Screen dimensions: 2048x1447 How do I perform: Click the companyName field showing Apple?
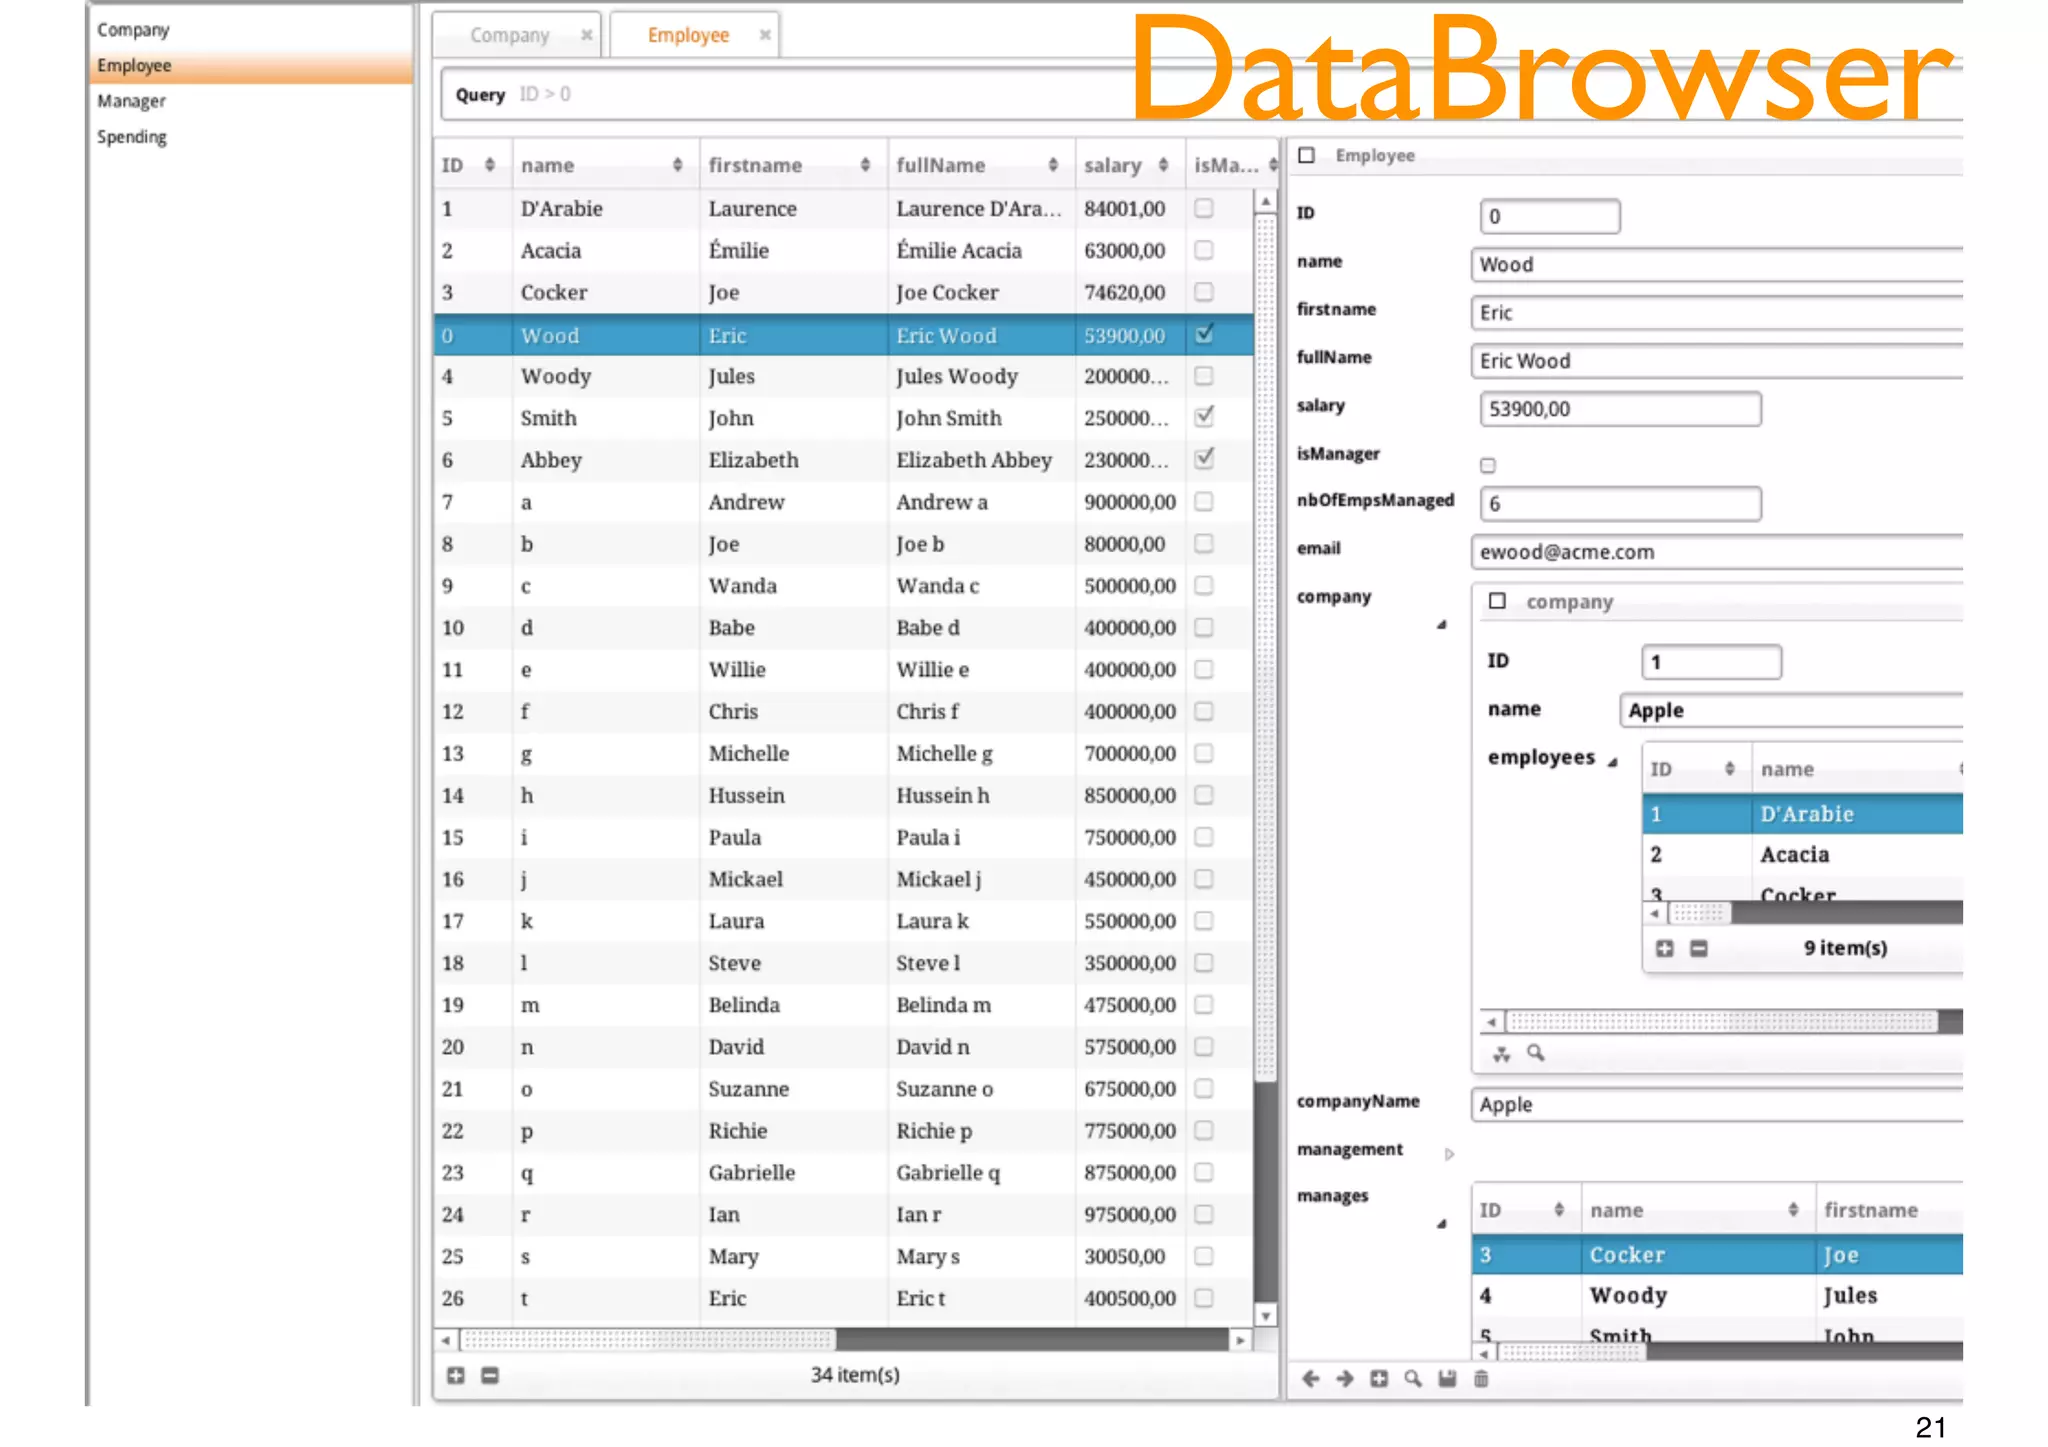pyautogui.click(x=1718, y=1105)
